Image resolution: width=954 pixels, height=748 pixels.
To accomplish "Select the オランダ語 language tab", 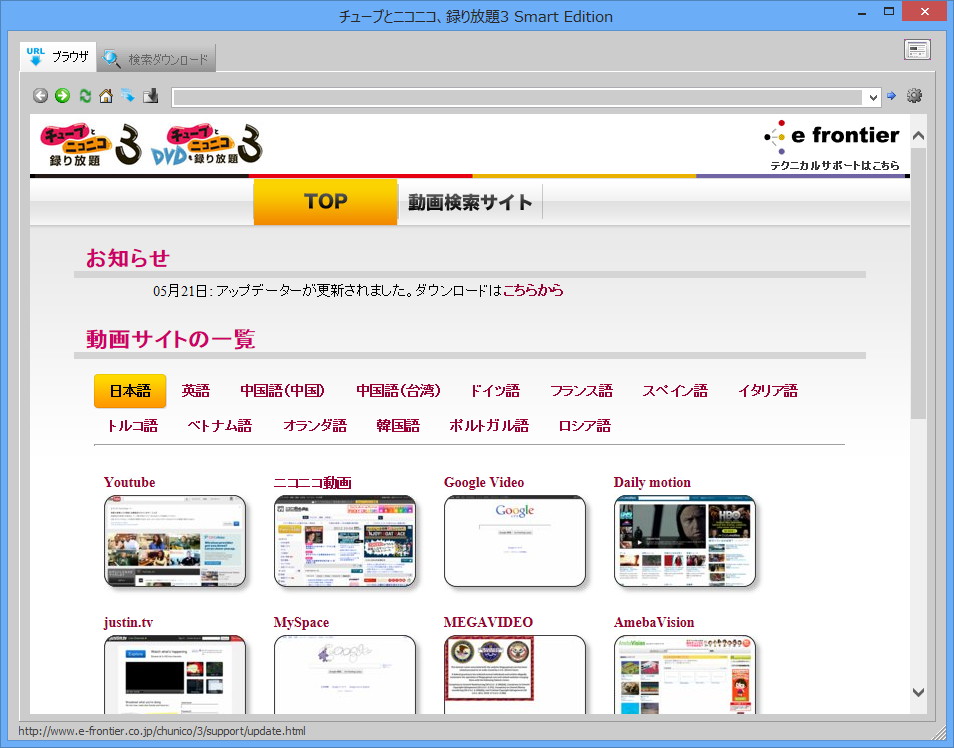I will 315,425.
